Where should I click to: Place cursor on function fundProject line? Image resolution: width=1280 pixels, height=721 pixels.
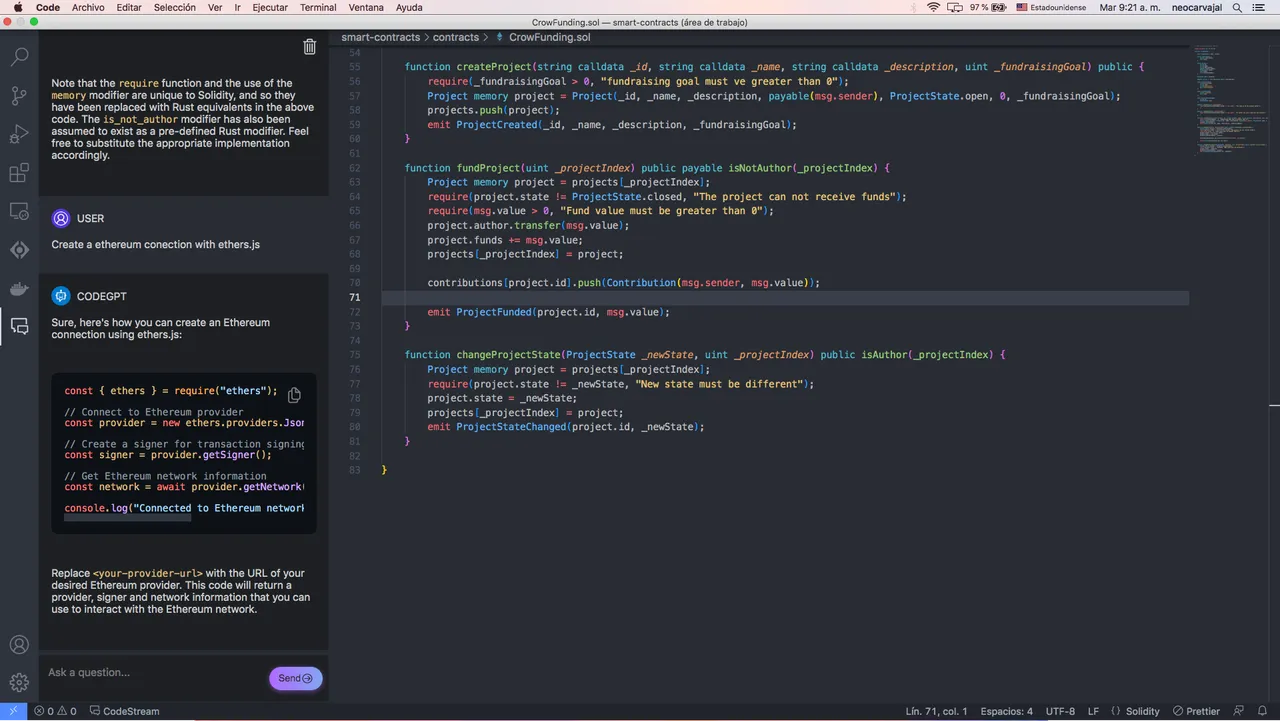pyautogui.click(x=647, y=168)
